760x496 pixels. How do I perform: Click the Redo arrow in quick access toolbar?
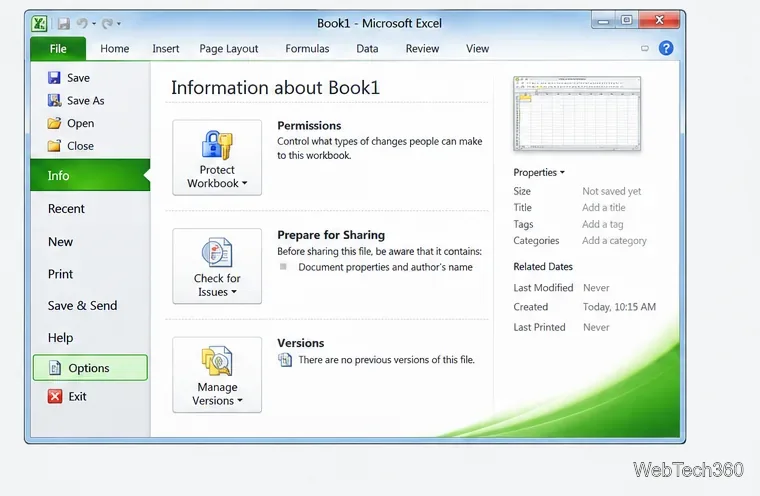[107, 23]
